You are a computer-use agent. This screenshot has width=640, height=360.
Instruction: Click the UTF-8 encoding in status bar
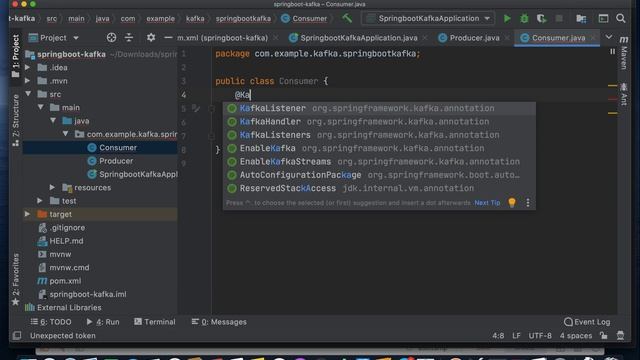[540, 336]
